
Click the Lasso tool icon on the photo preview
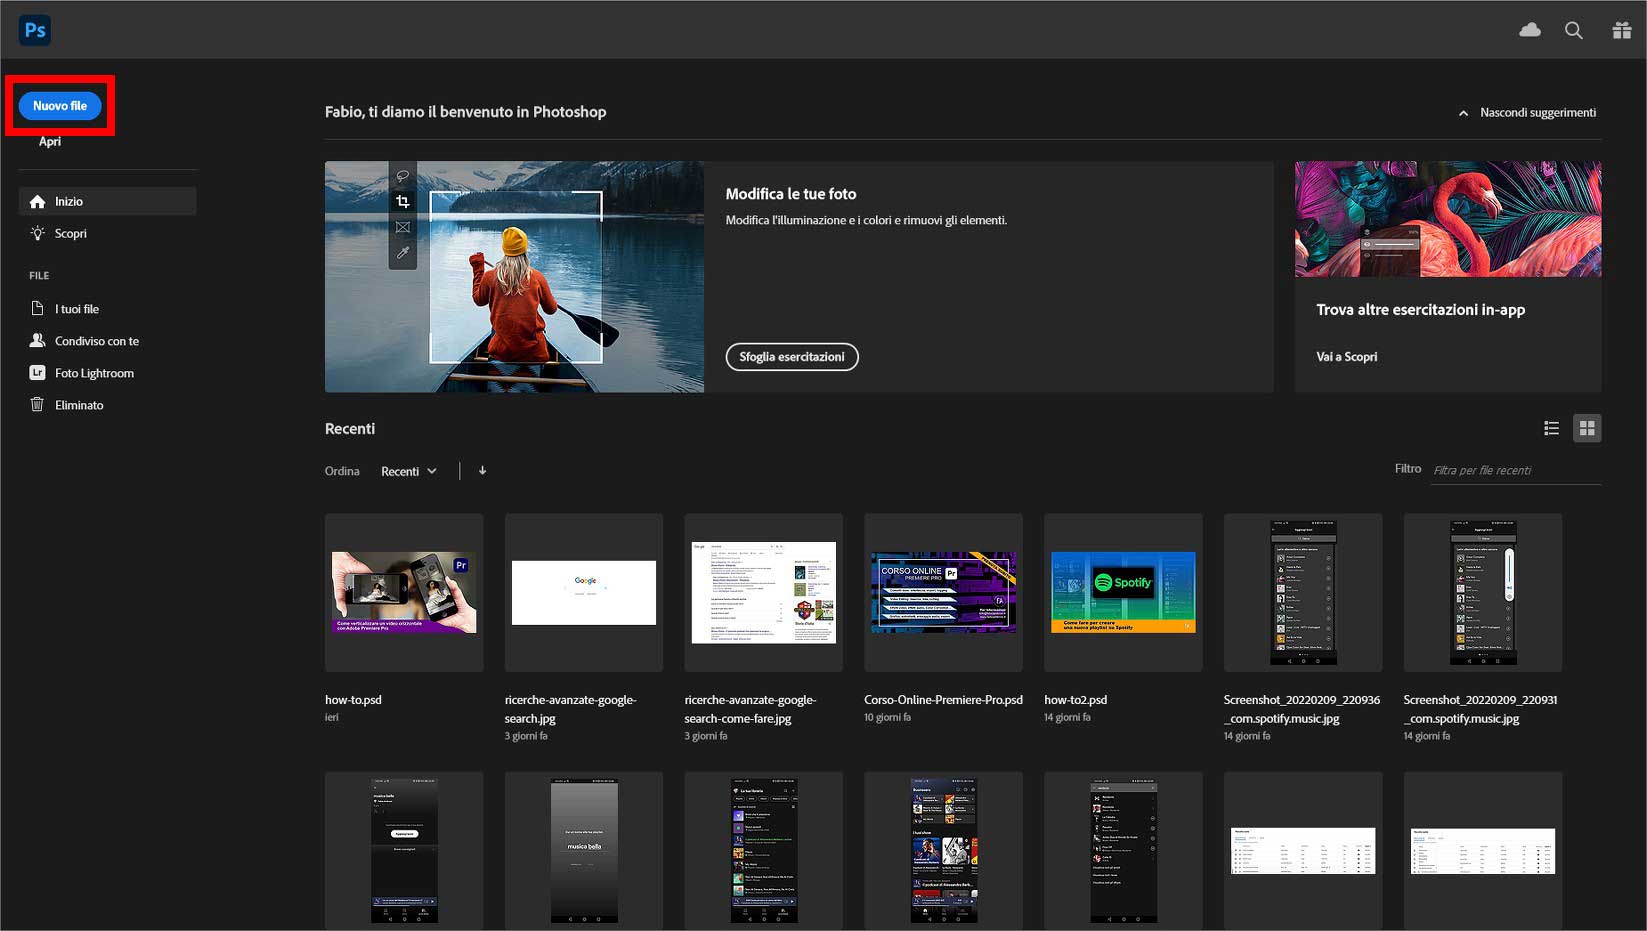pyautogui.click(x=402, y=175)
